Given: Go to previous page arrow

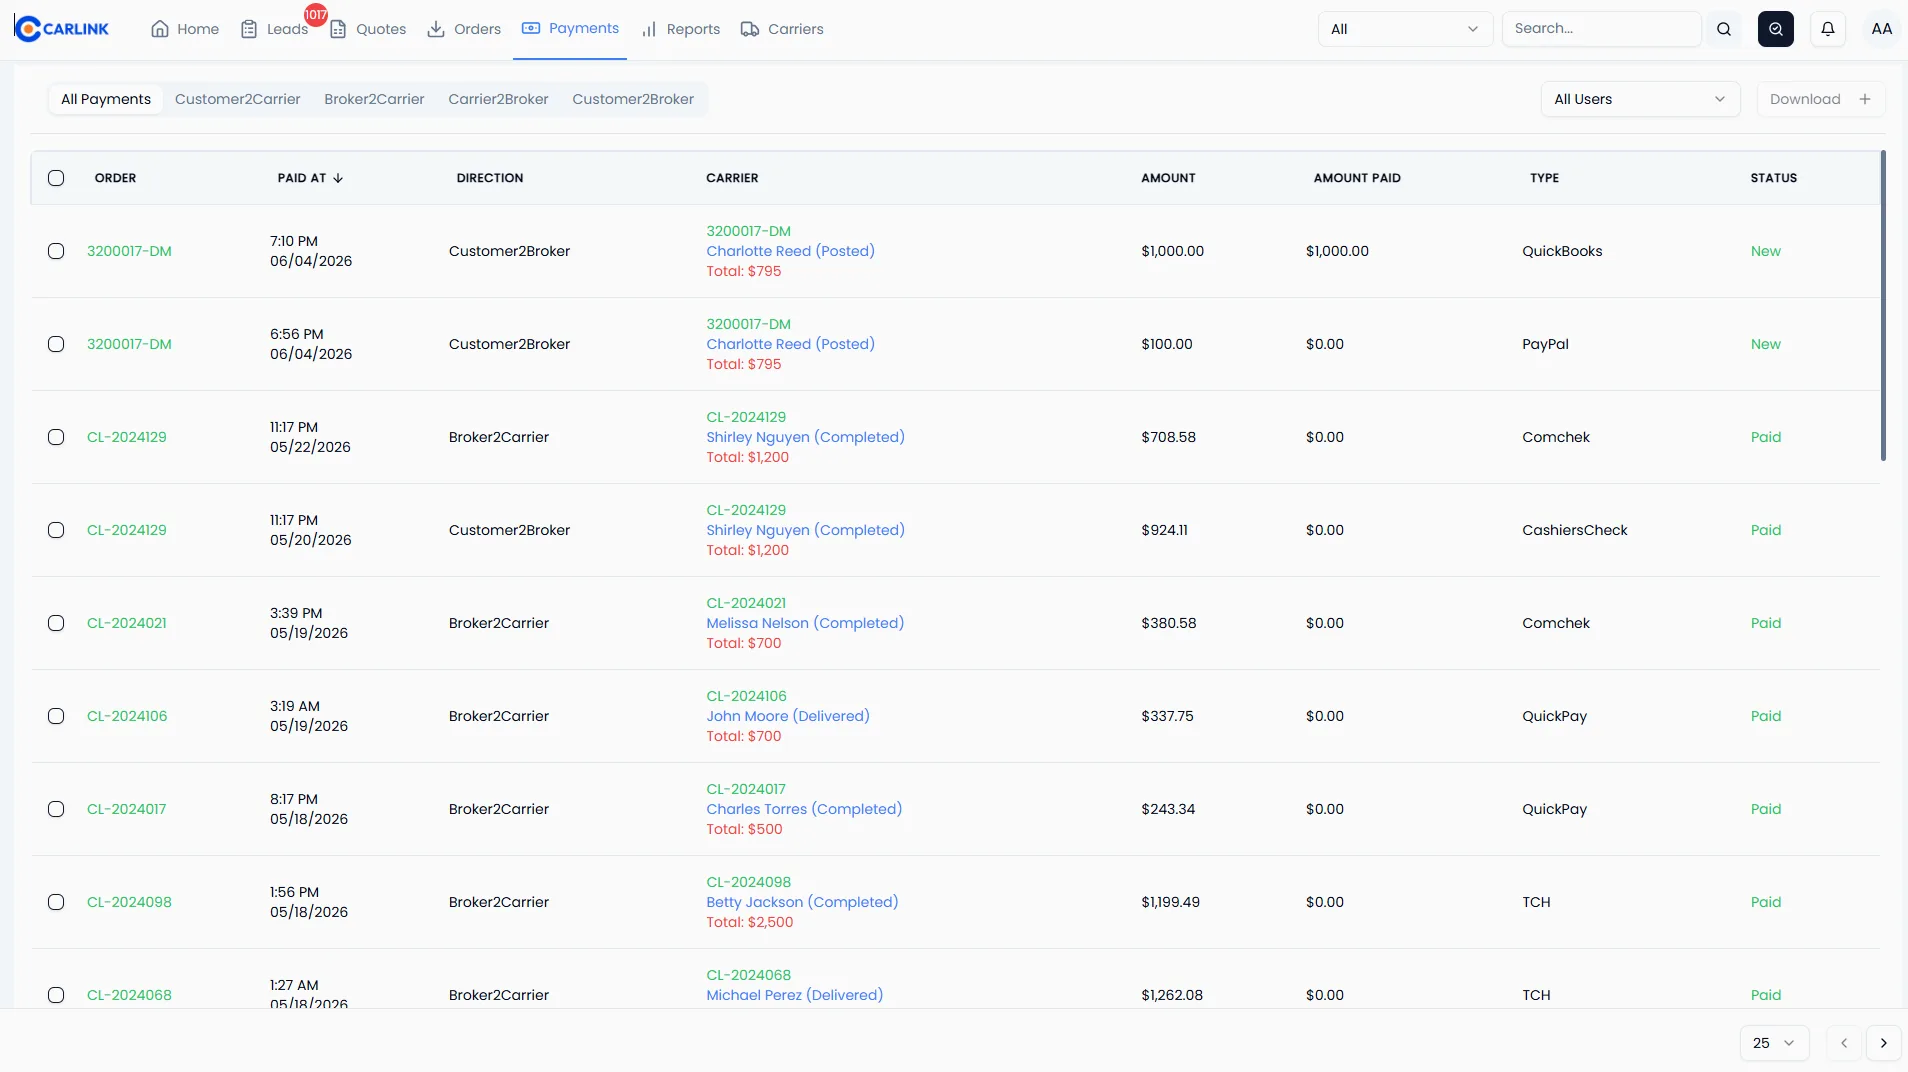Looking at the screenshot, I should pos(1844,1043).
